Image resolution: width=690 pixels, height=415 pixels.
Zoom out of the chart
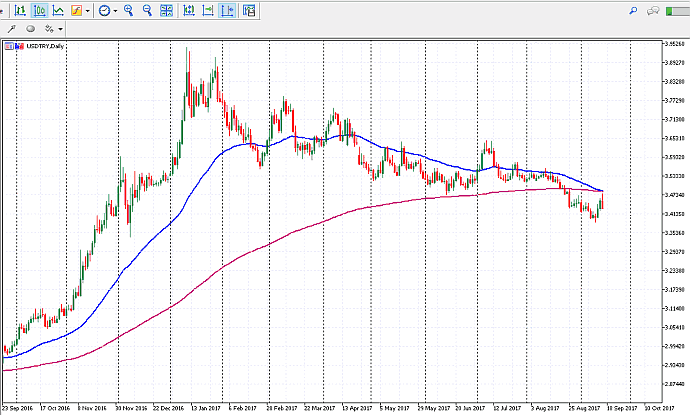click(x=148, y=11)
